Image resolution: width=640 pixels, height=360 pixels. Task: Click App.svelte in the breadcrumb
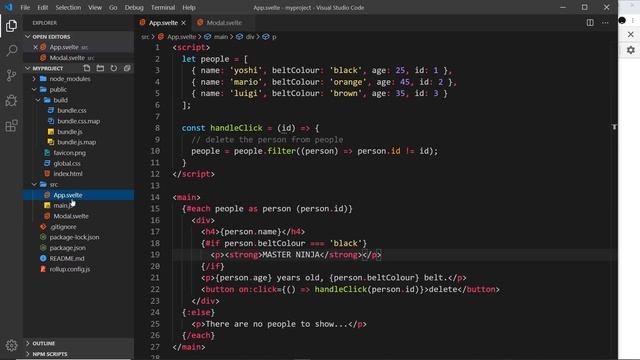point(182,37)
